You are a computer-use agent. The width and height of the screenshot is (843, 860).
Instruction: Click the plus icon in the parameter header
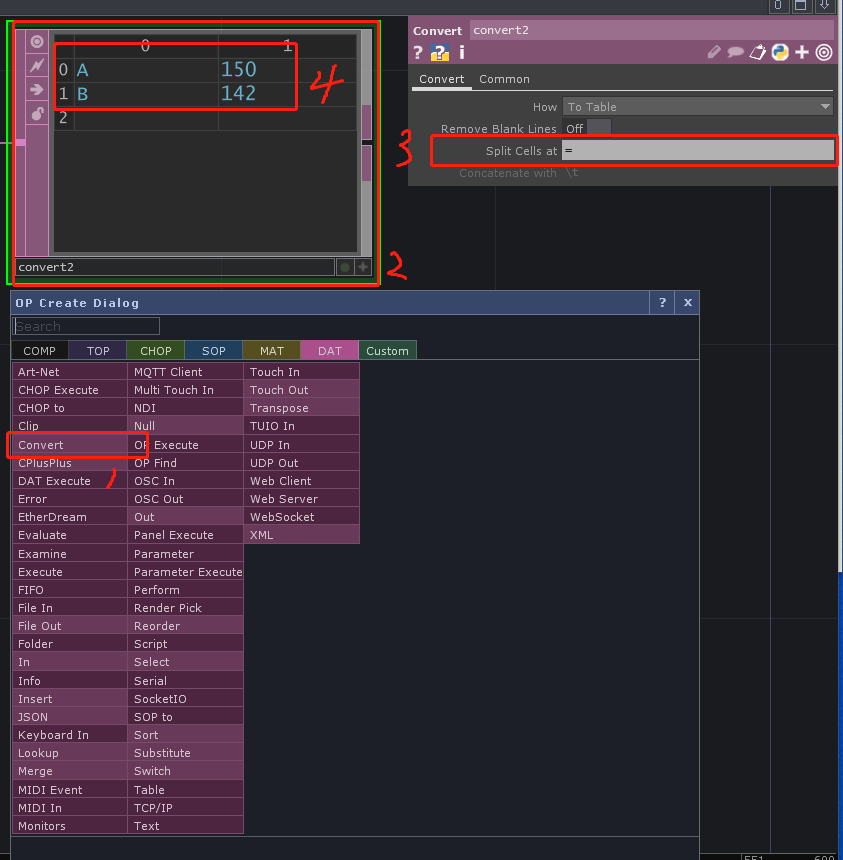point(803,52)
